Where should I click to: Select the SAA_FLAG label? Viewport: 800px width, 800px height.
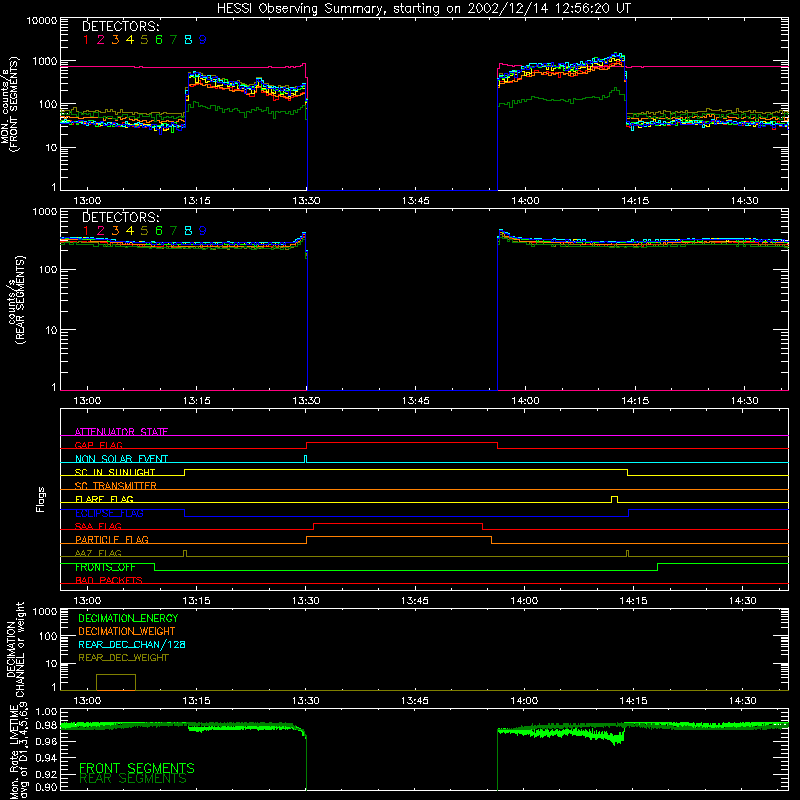point(98,526)
